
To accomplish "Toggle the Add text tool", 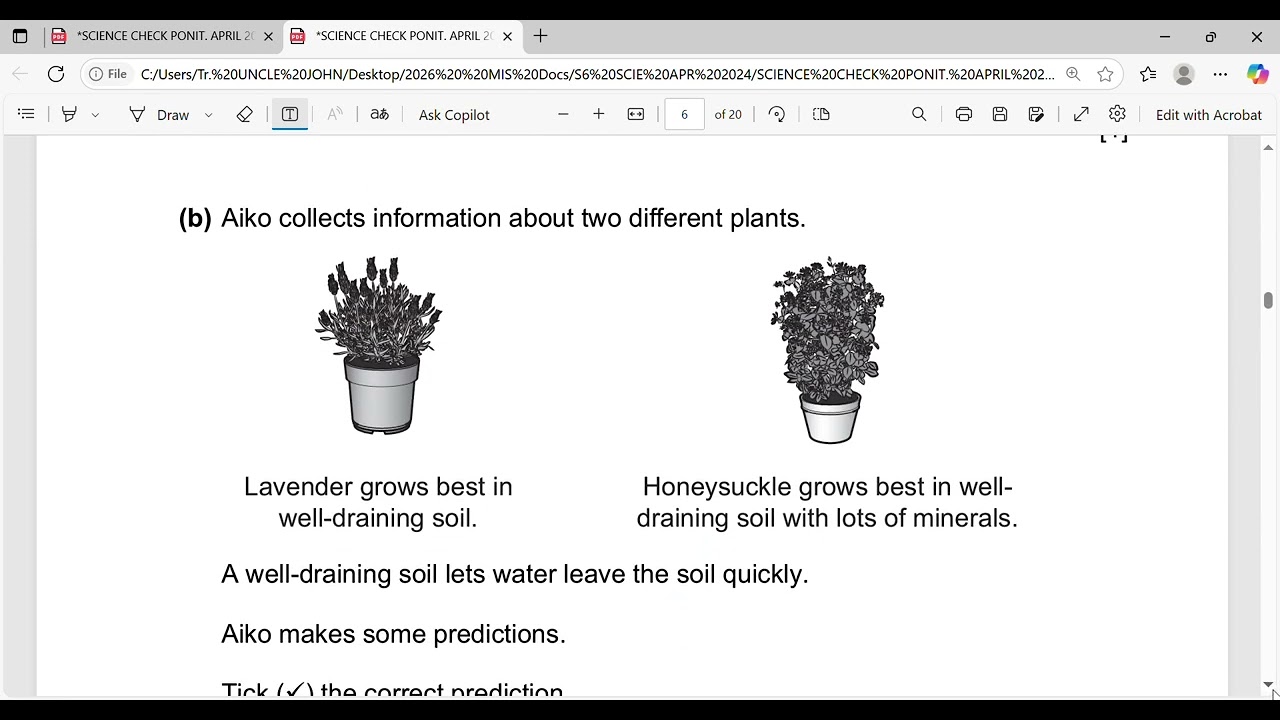I will click(x=290, y=115).
